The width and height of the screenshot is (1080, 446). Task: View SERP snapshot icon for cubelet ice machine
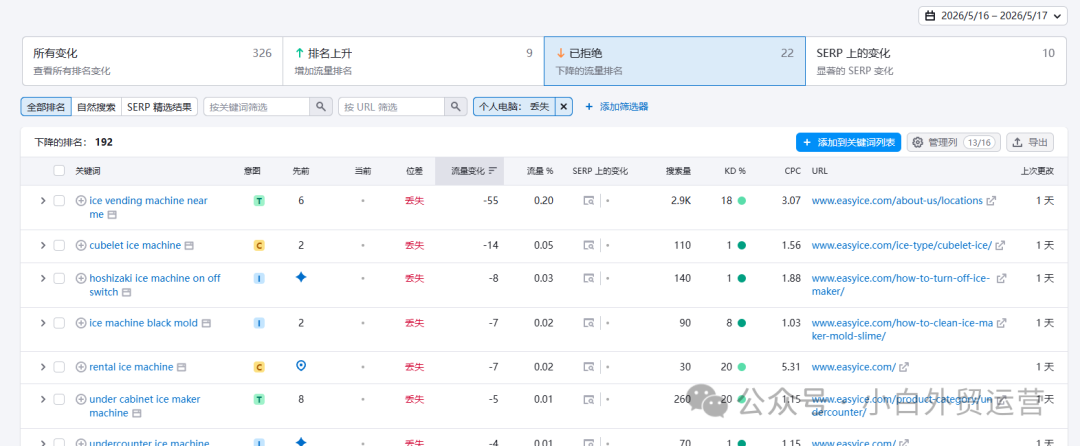[589, 245]
